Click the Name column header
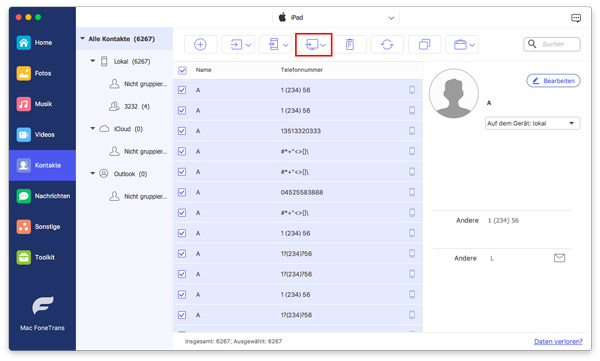 coord(204,70)
